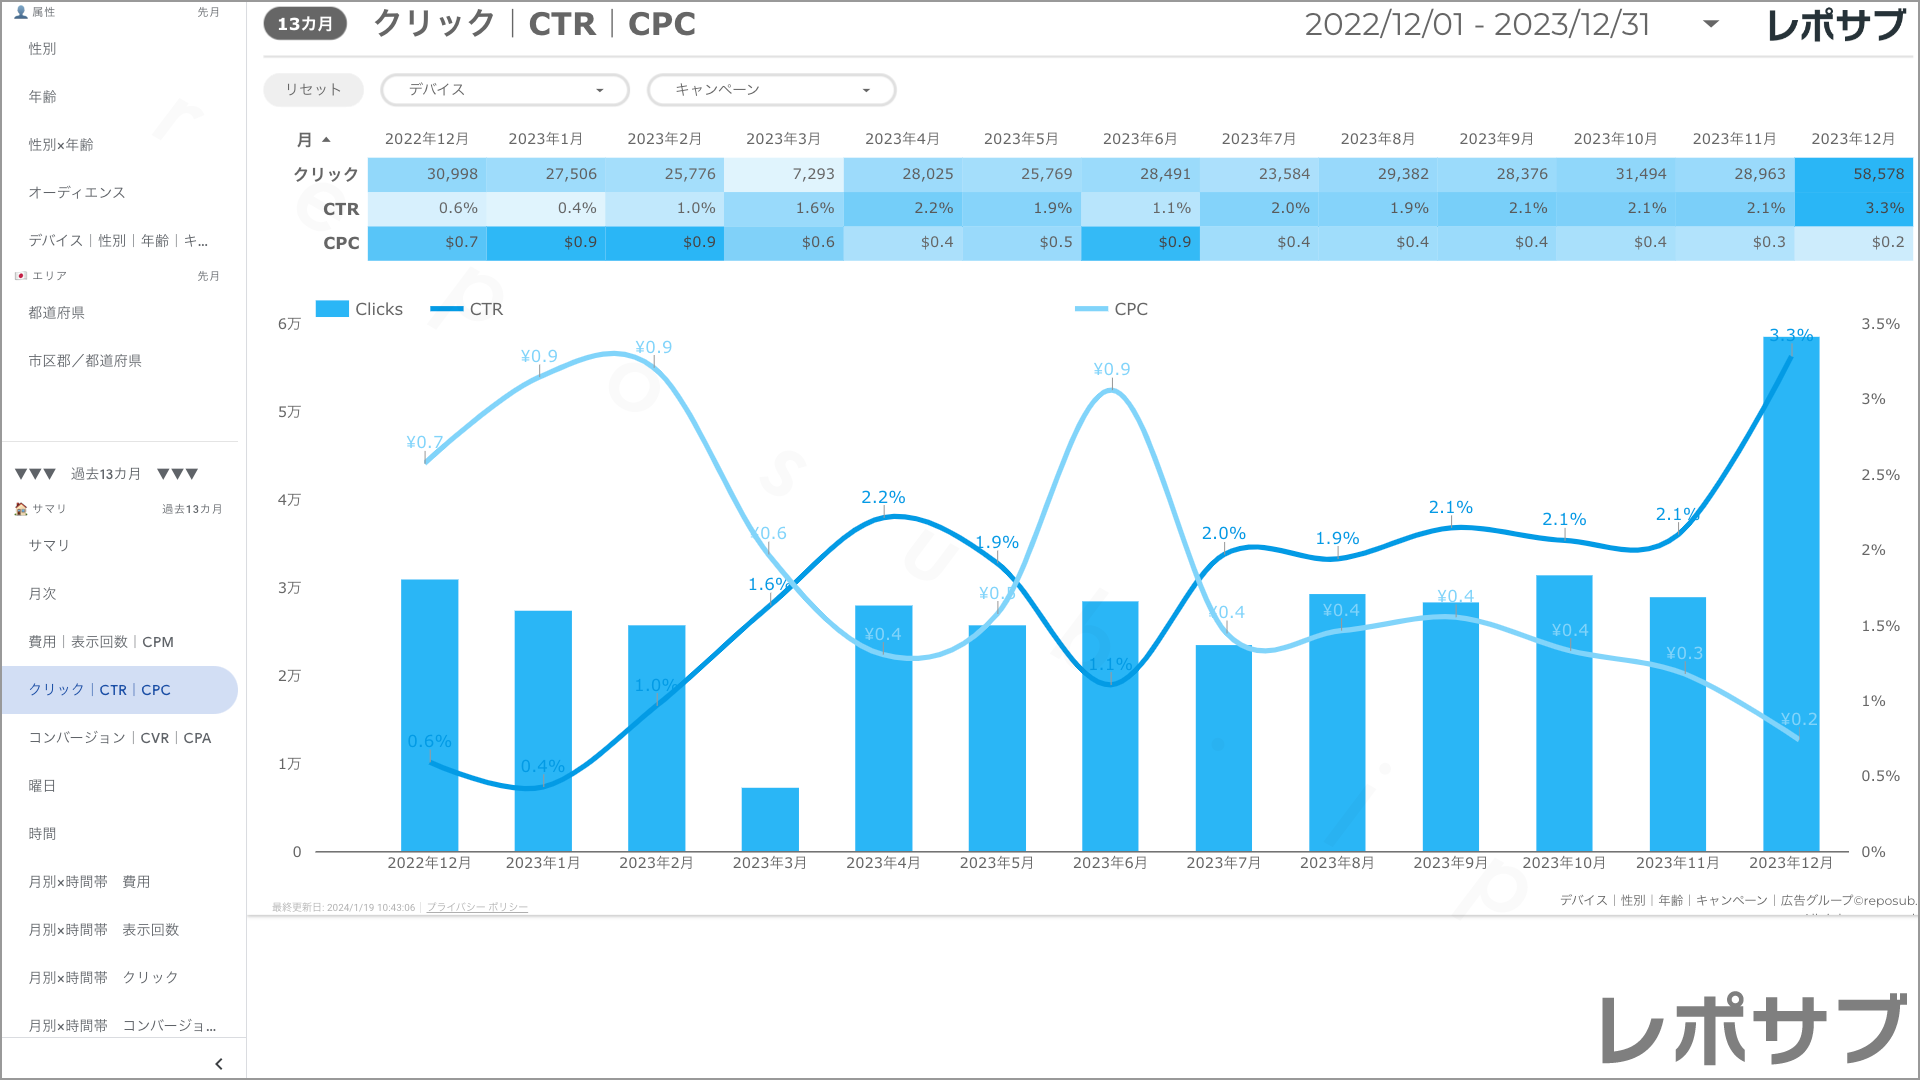
Task: Click the Japan flag icon beside エリア
Action: pos(21,276)
